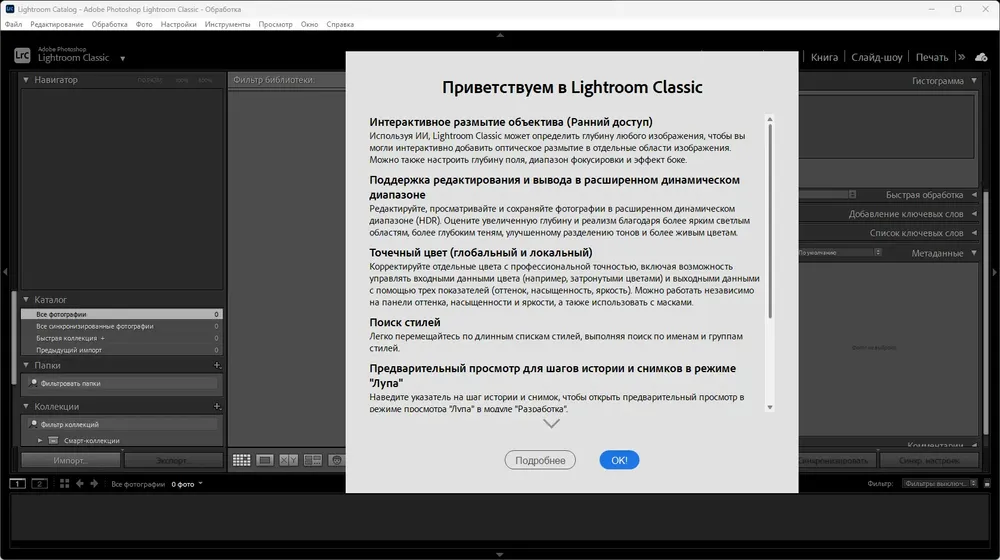
Task: Collapse the Каталог panel
Action: (27, 299)
